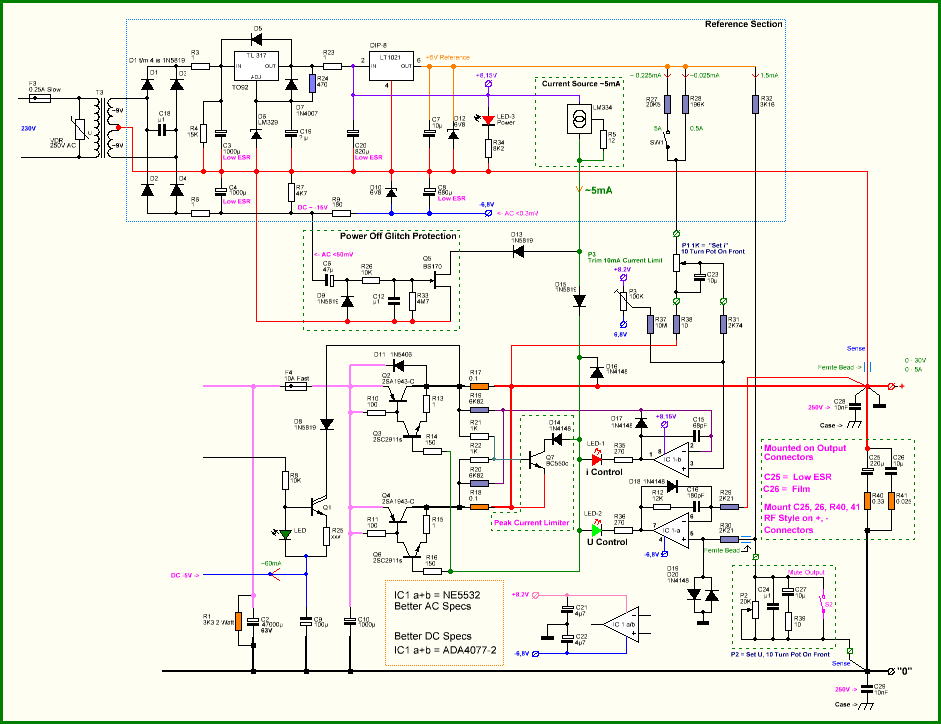
Task: Click the "Peak Current Limiter" label
Action: (x=532, y=523)
